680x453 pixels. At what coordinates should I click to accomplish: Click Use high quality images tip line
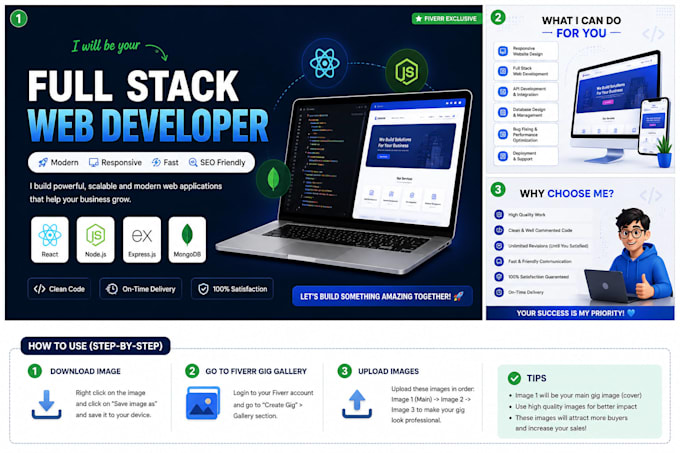pos(576,407)
